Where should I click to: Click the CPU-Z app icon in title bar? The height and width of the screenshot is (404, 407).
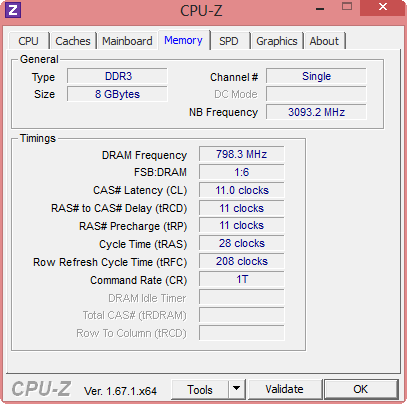13,10
